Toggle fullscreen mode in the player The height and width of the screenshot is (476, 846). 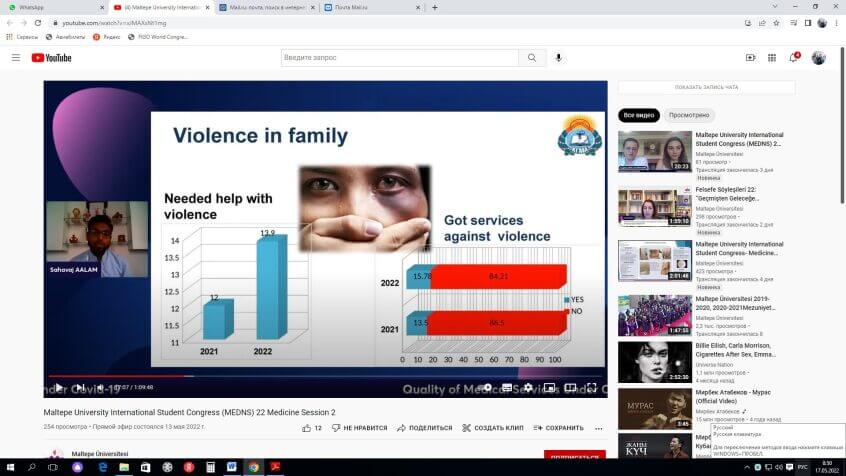[591, 387]
